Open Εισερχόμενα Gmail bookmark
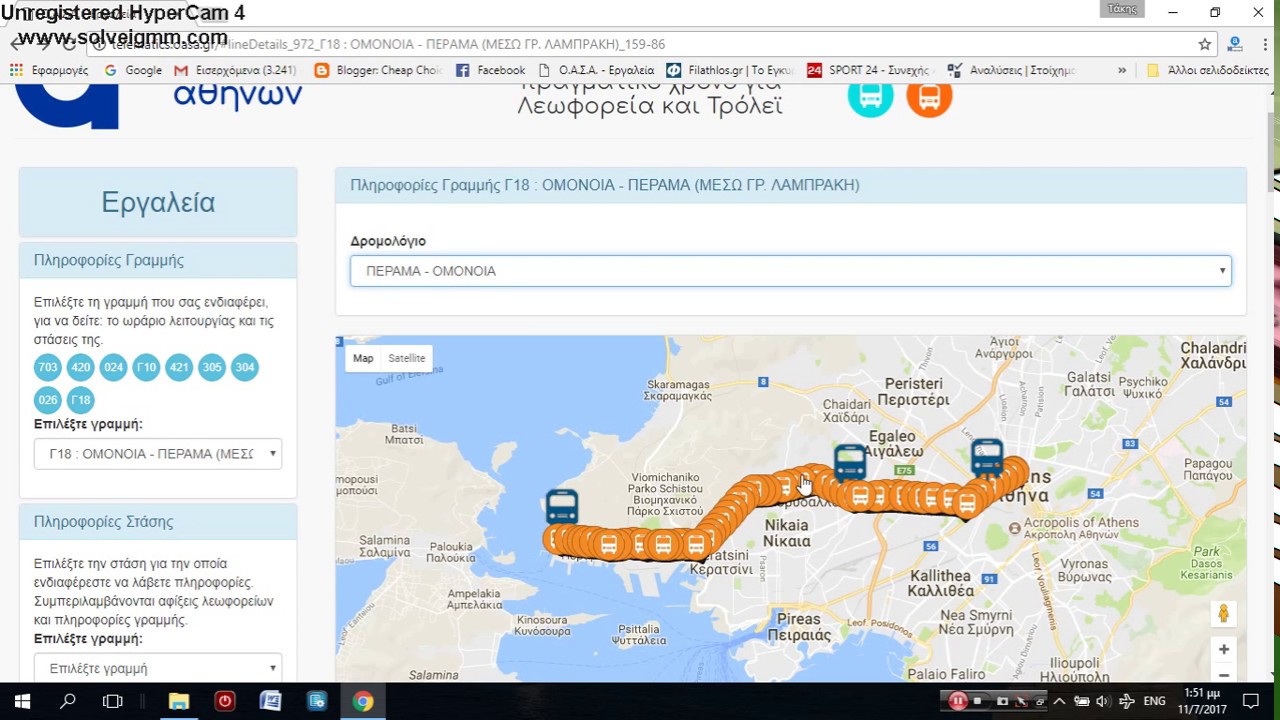 coord(235,70)
